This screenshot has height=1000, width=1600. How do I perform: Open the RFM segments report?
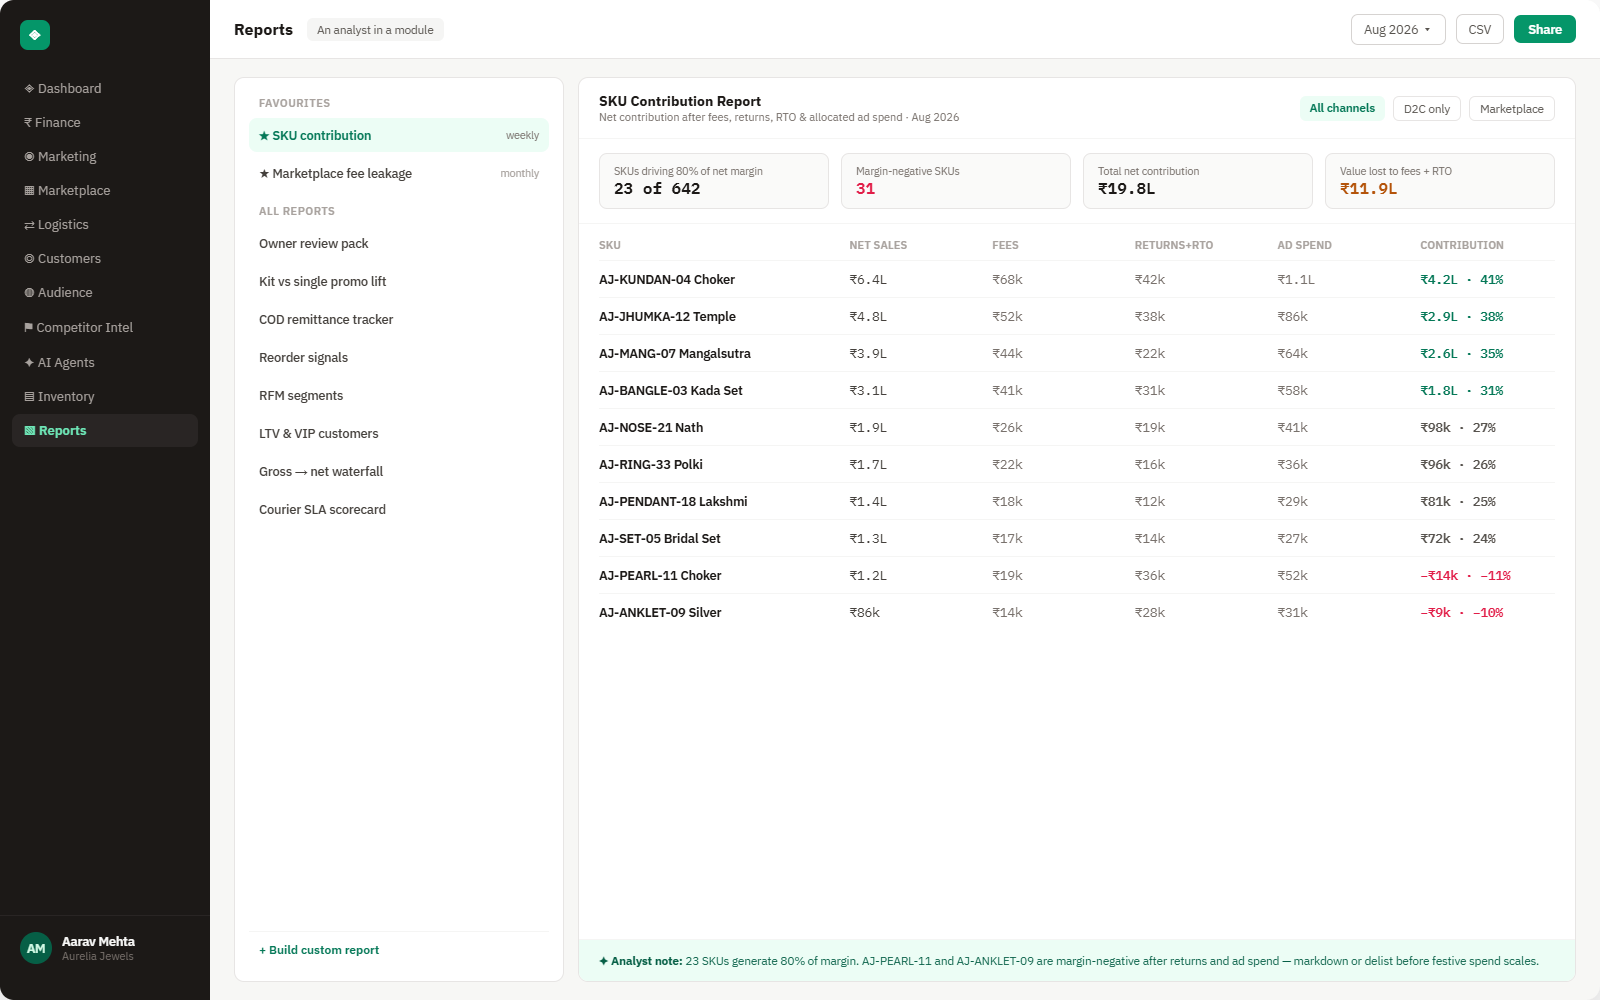pyautogui.click(x=399, y=395)
